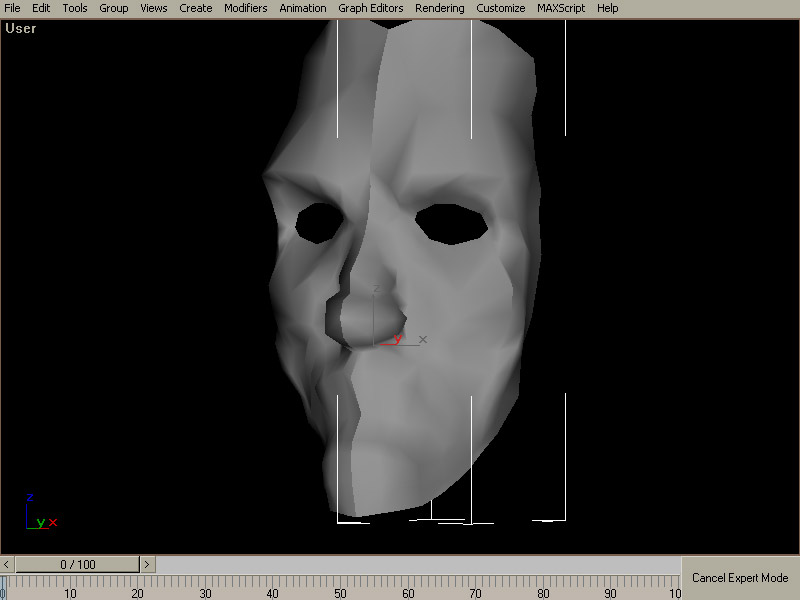Open the Graph Editors menu

click(x=370, y=8)
